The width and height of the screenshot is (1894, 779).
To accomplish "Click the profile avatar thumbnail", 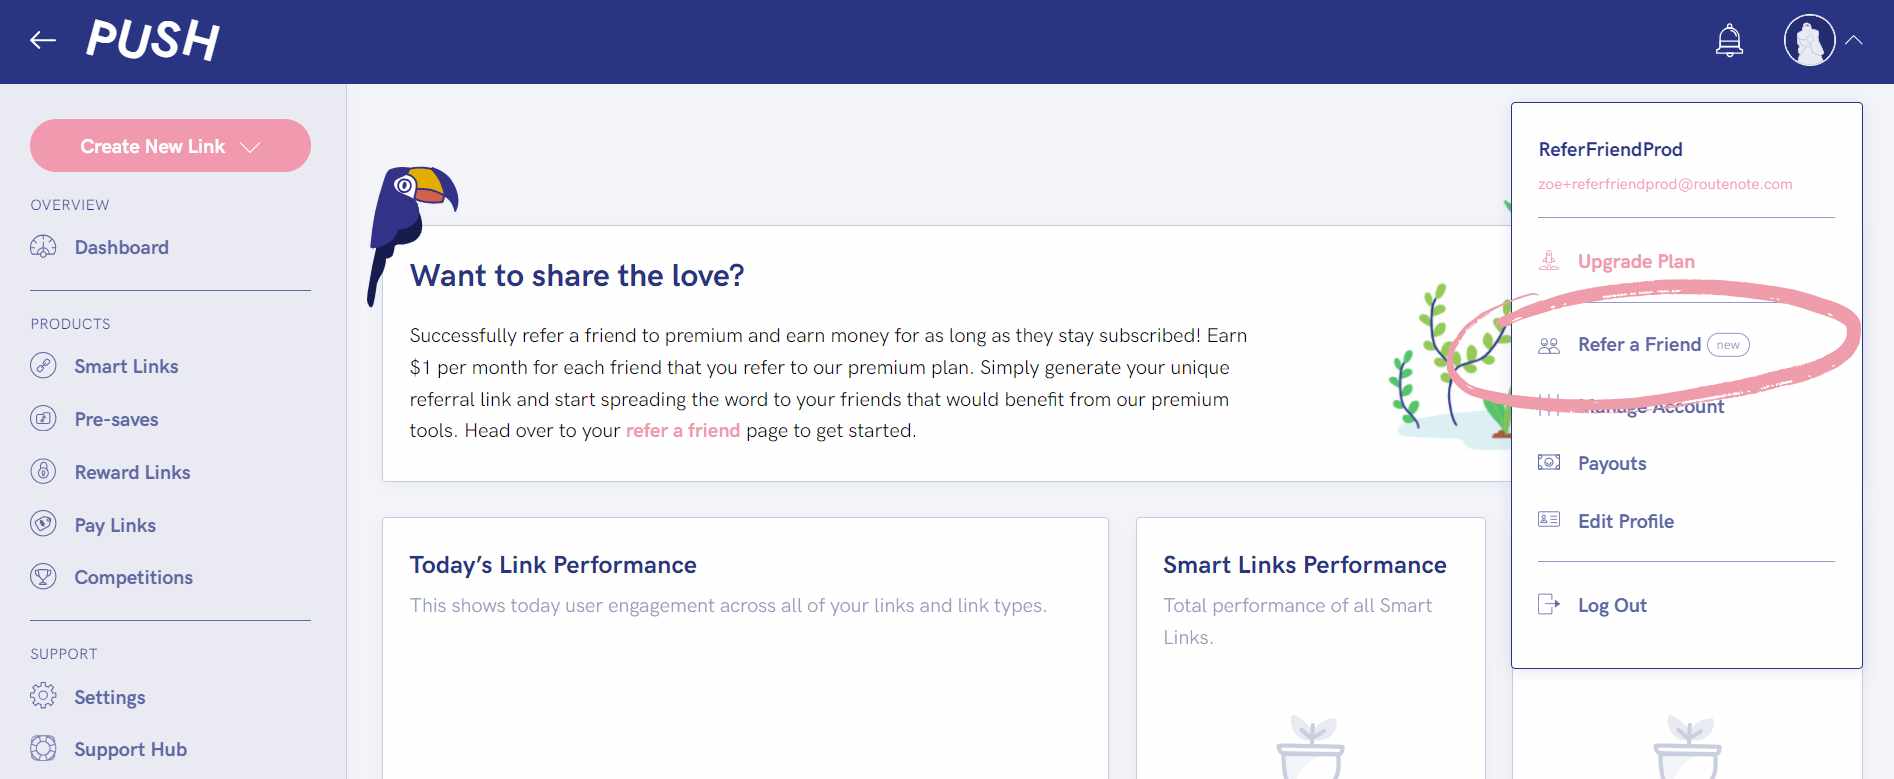I will 1811,40.
